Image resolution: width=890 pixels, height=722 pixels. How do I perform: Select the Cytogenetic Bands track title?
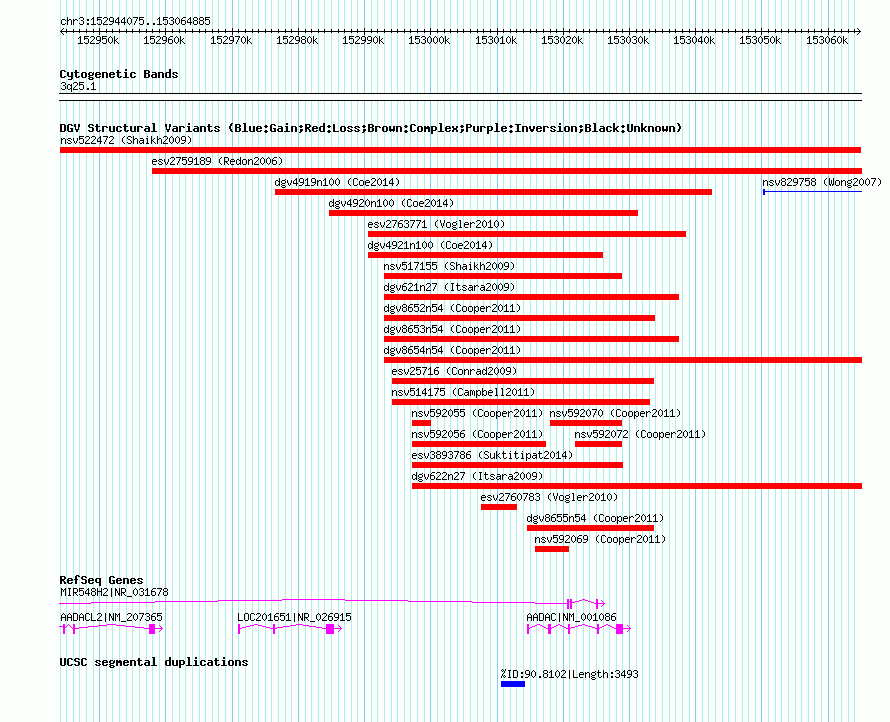(119, 74)
